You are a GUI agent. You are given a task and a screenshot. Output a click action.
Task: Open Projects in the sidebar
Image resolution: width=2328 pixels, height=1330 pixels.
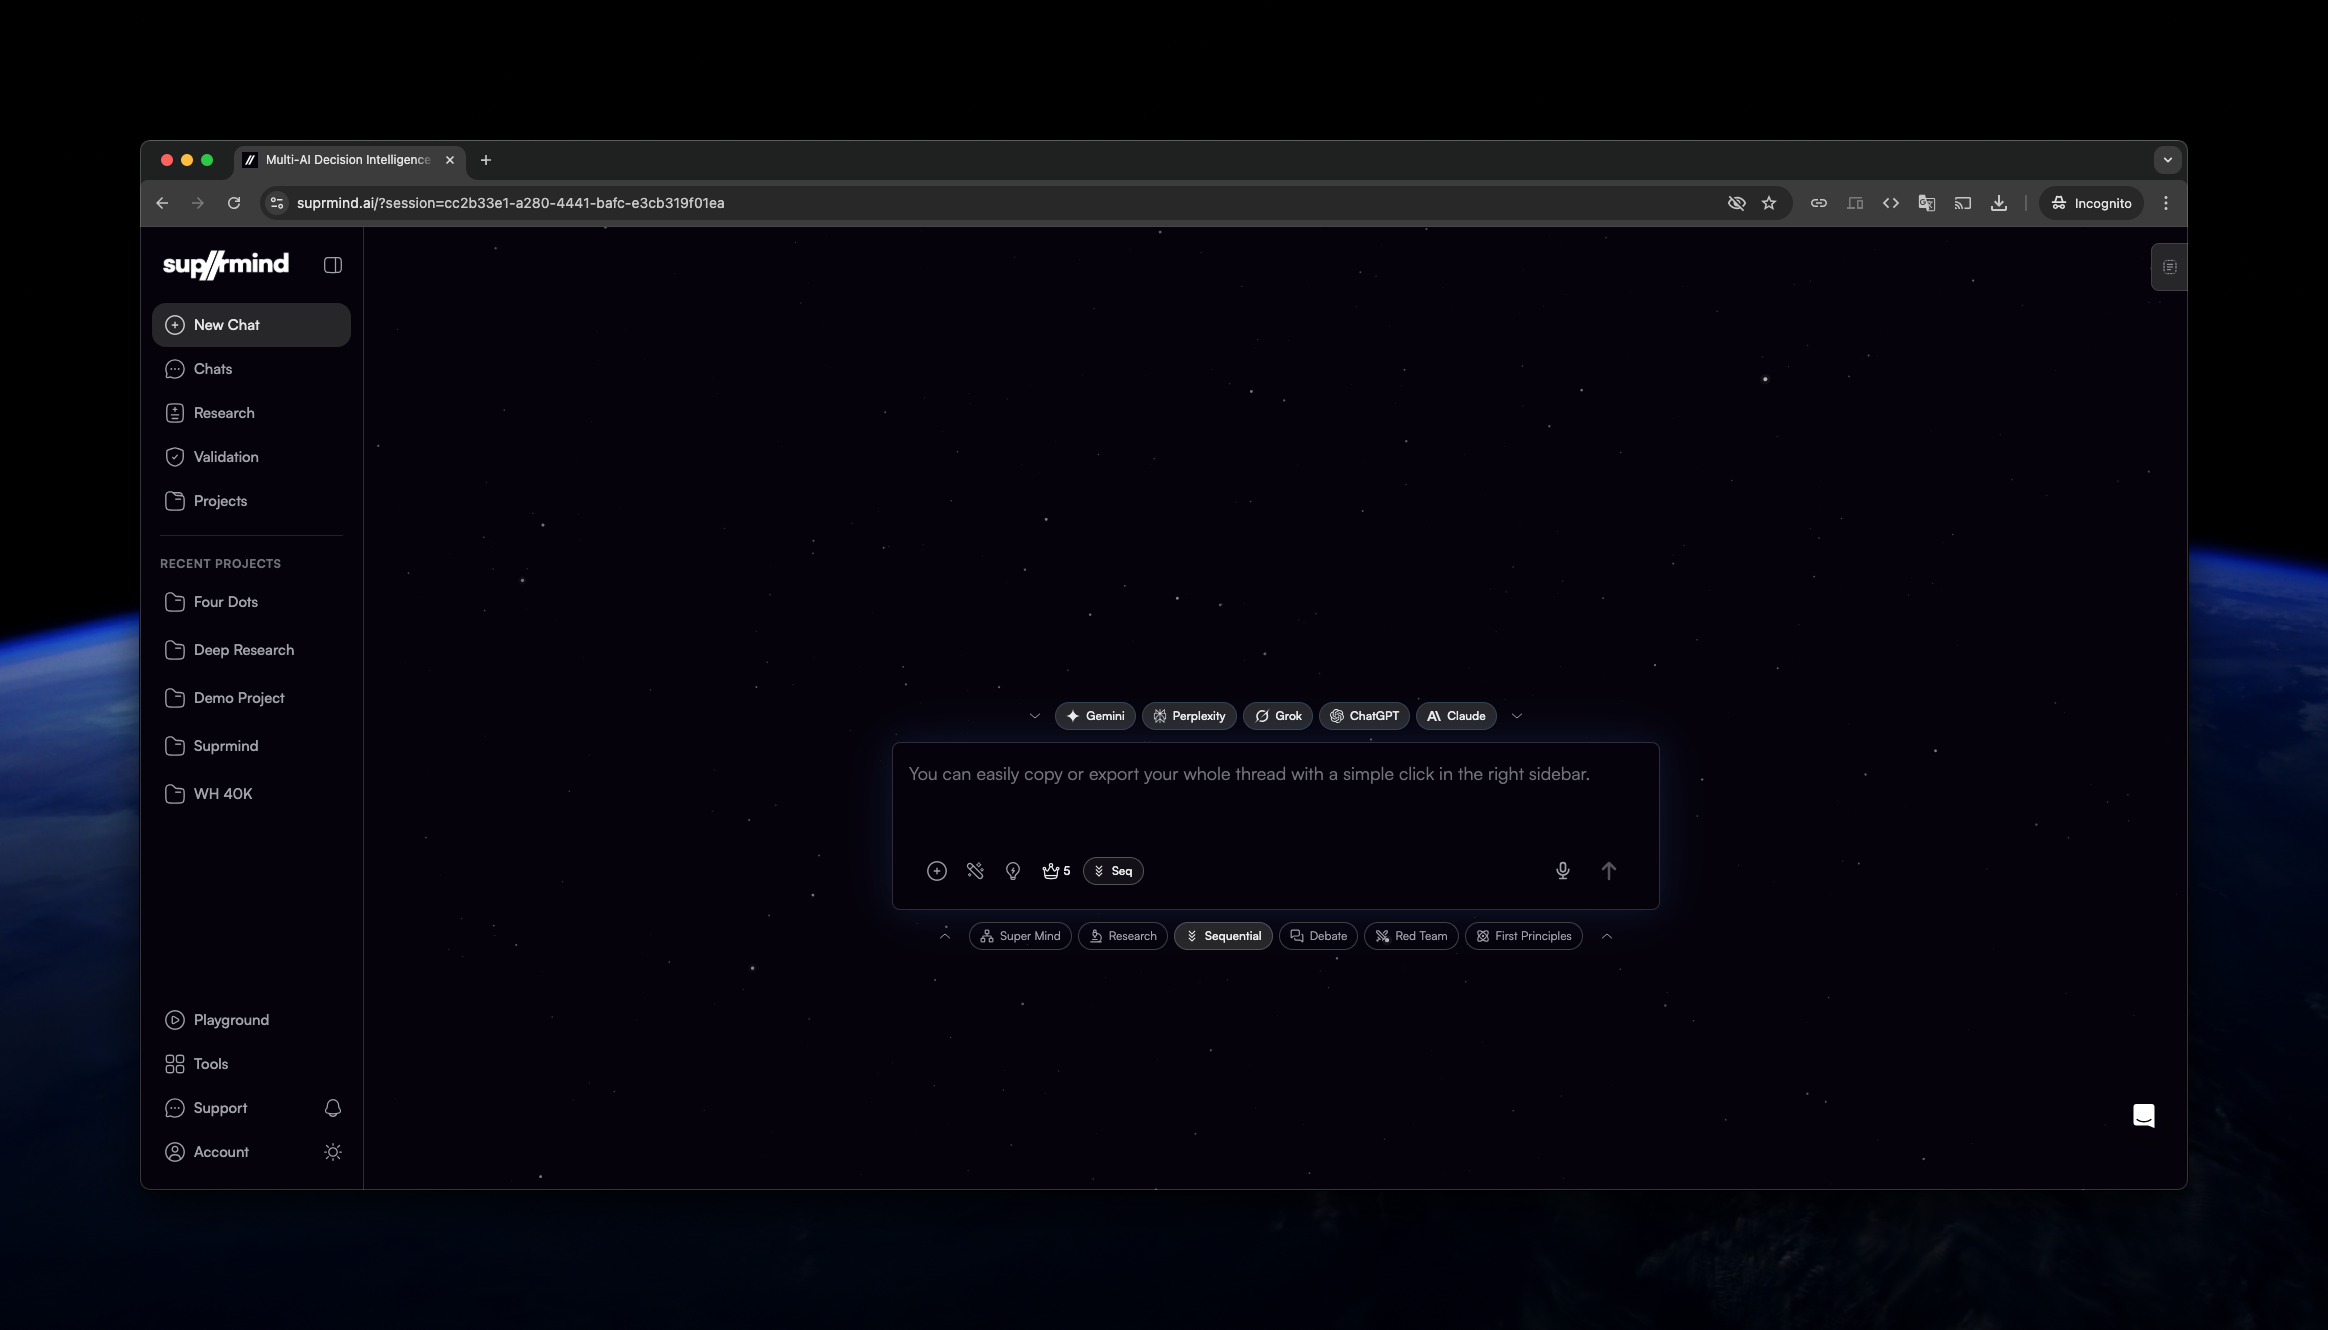251,501
